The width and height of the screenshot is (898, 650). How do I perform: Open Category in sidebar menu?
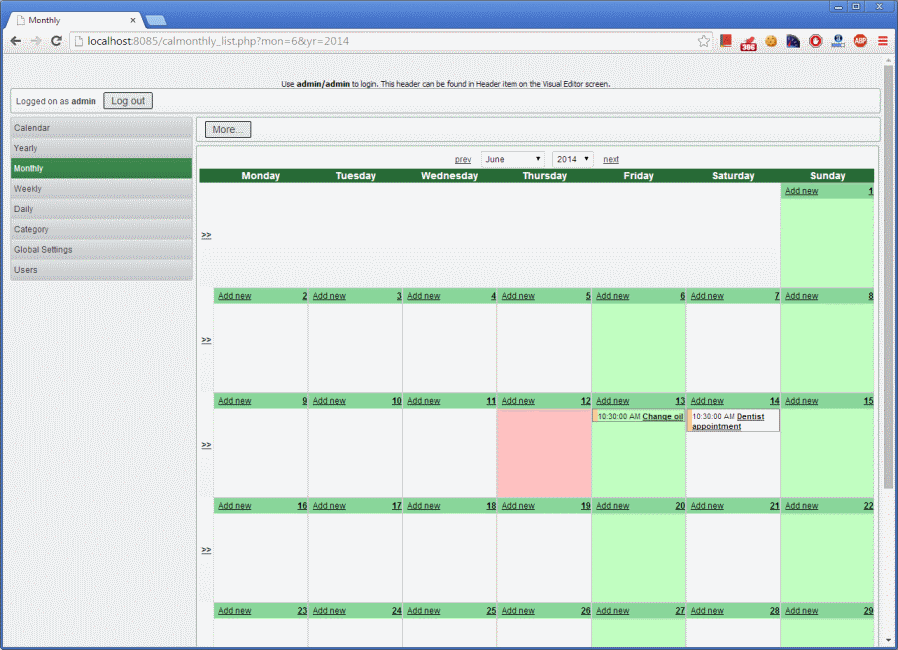[x=101, y=229]
